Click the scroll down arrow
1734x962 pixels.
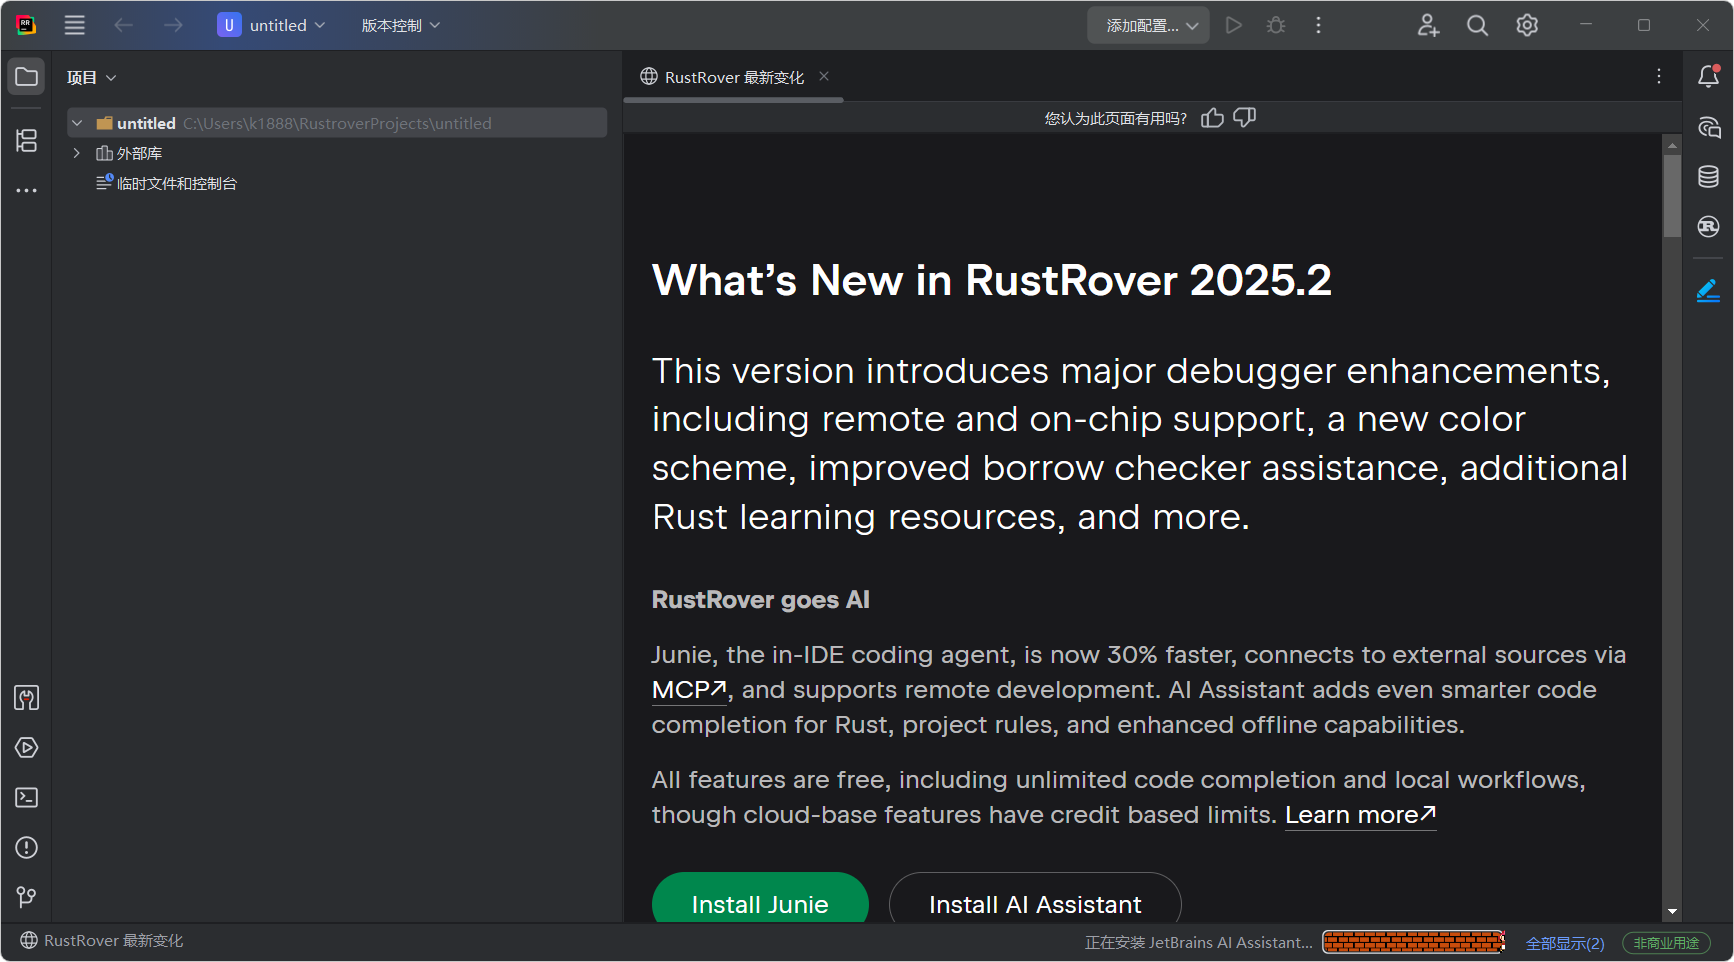pos(1672,912)
